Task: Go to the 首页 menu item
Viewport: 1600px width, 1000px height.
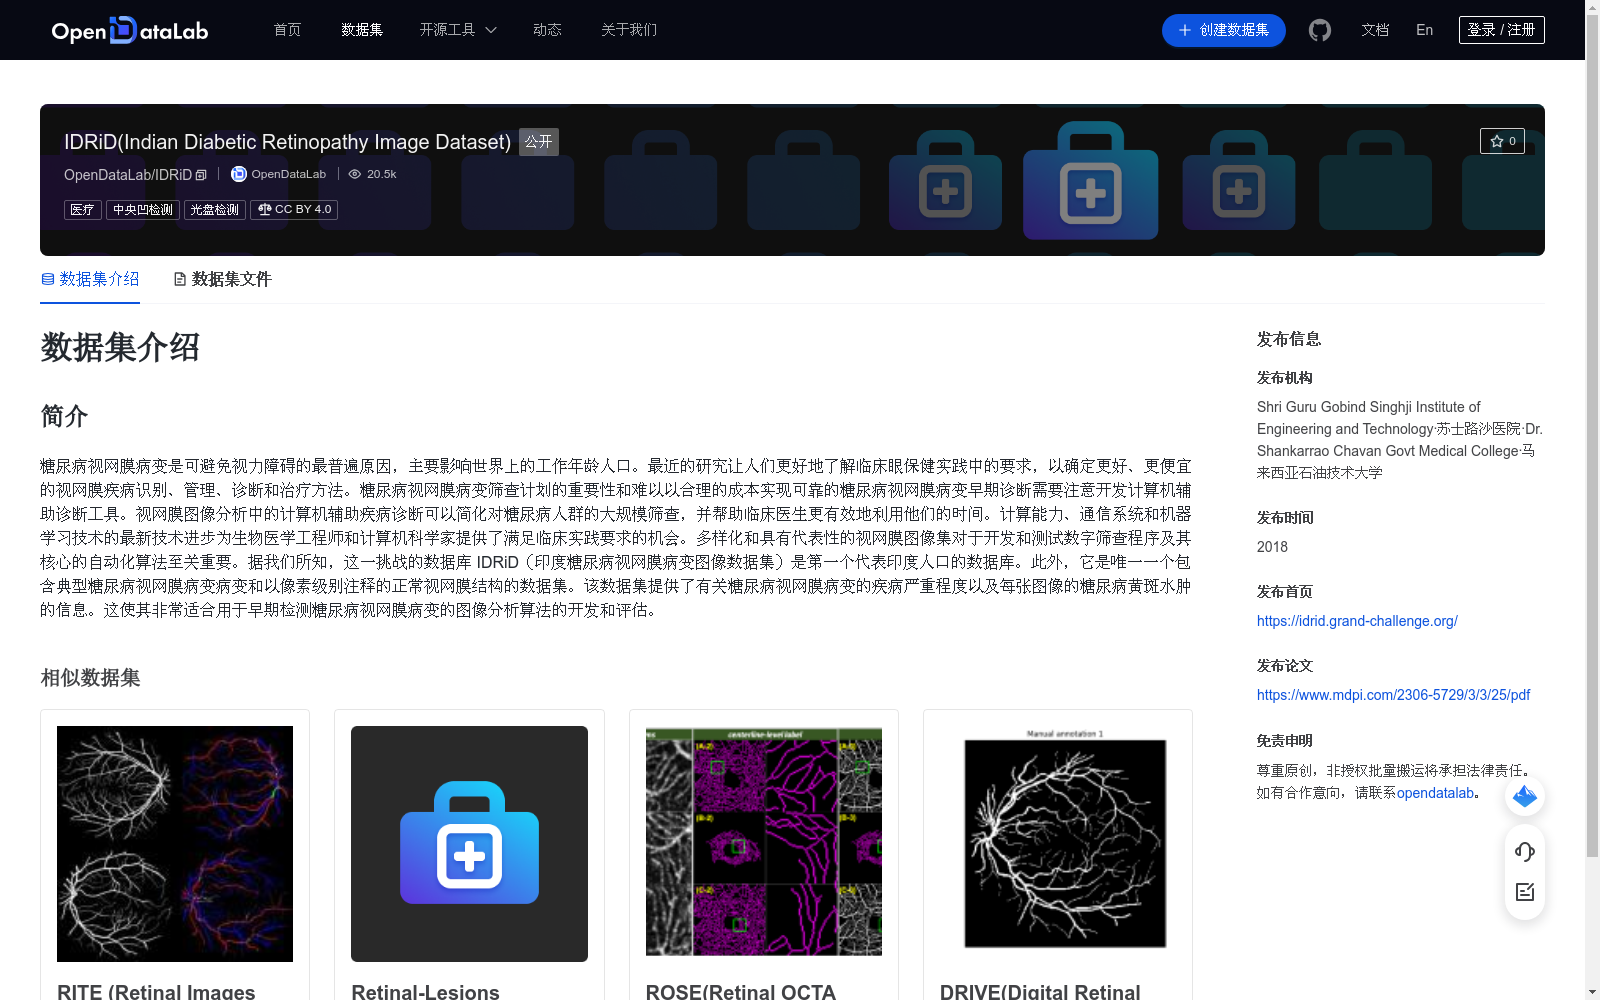Action: coord(287,30)
